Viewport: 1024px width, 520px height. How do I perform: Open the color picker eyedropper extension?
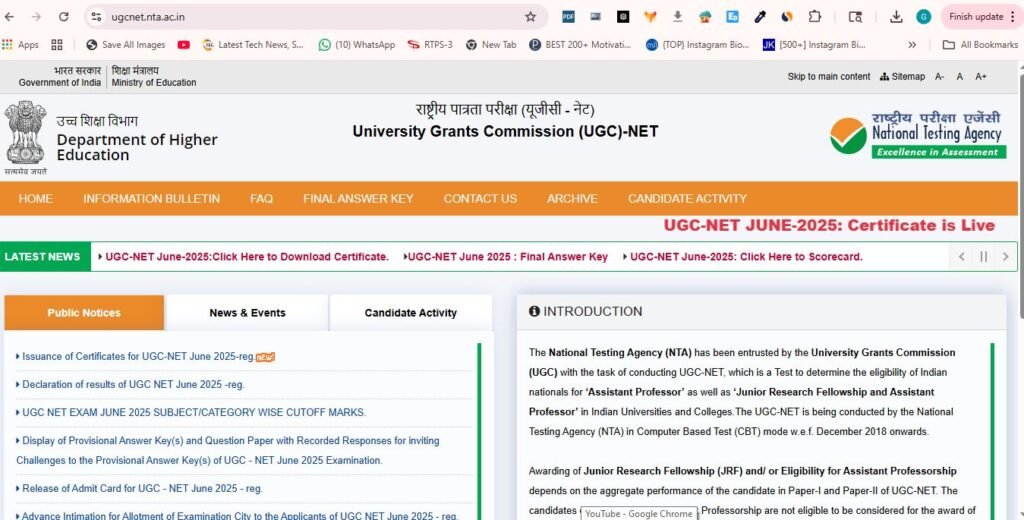tap(760, 17)
